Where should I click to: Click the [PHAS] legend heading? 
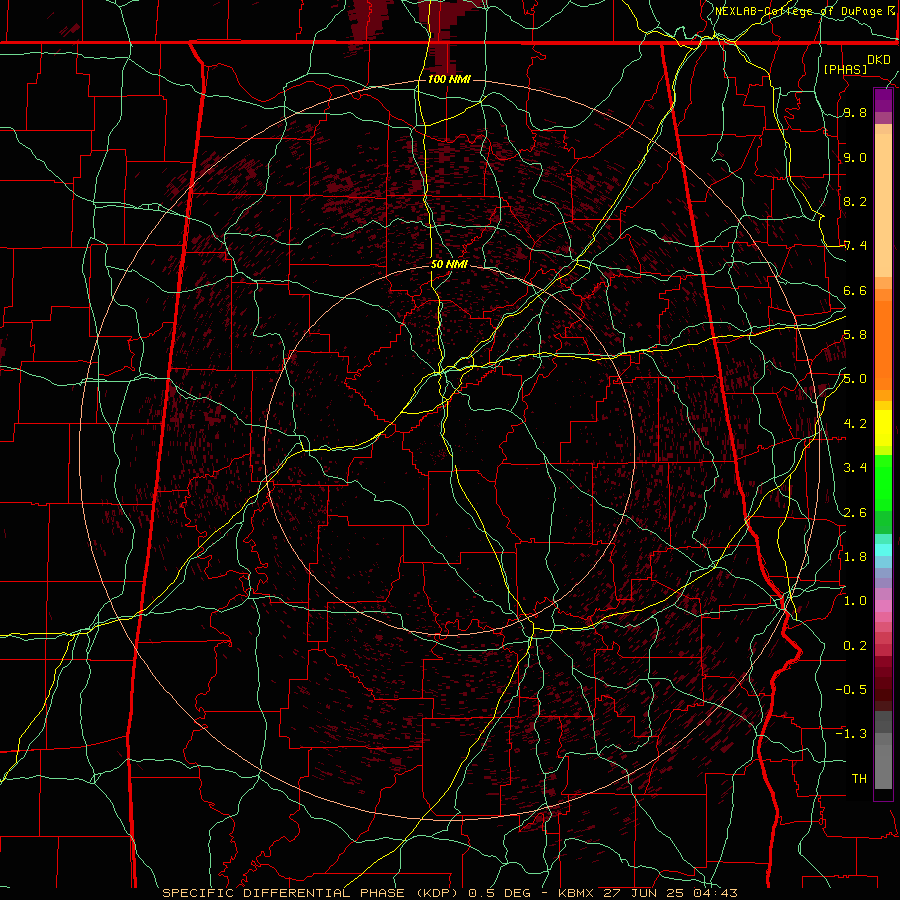[845, 69]
